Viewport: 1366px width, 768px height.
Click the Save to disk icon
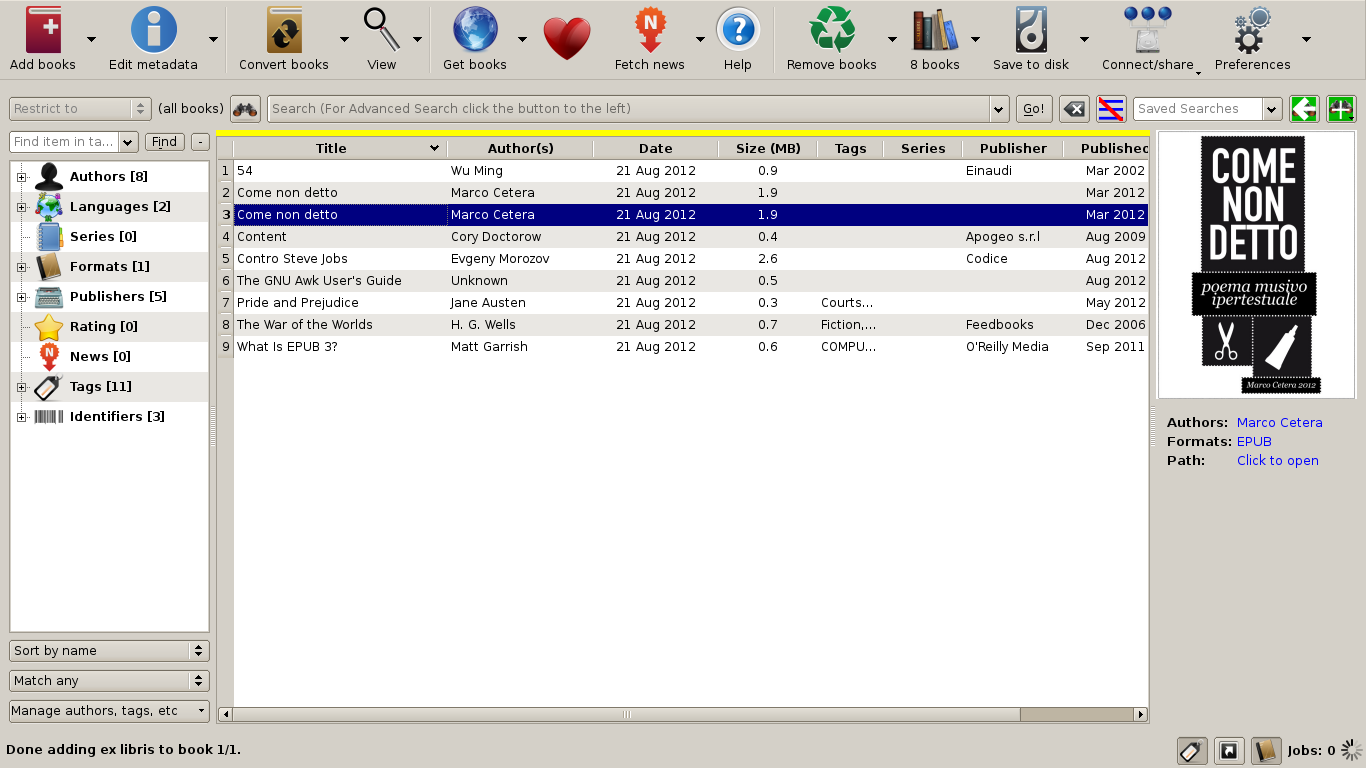[x=1031, y=30]
